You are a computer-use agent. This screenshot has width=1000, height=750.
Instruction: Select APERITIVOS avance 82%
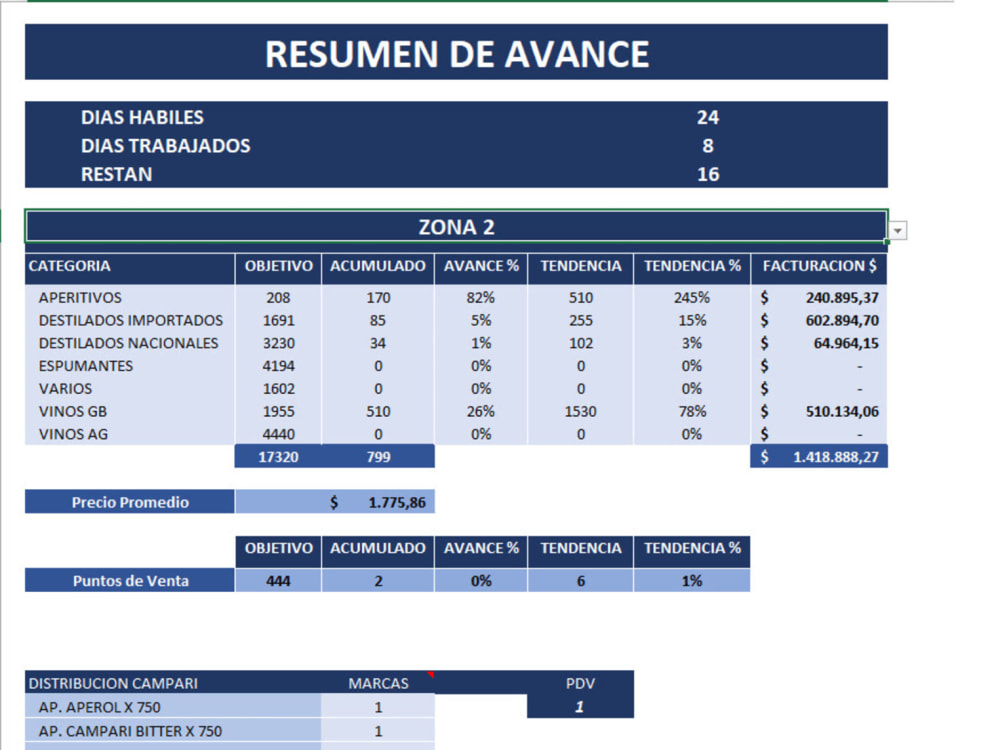tap(481, 297)
